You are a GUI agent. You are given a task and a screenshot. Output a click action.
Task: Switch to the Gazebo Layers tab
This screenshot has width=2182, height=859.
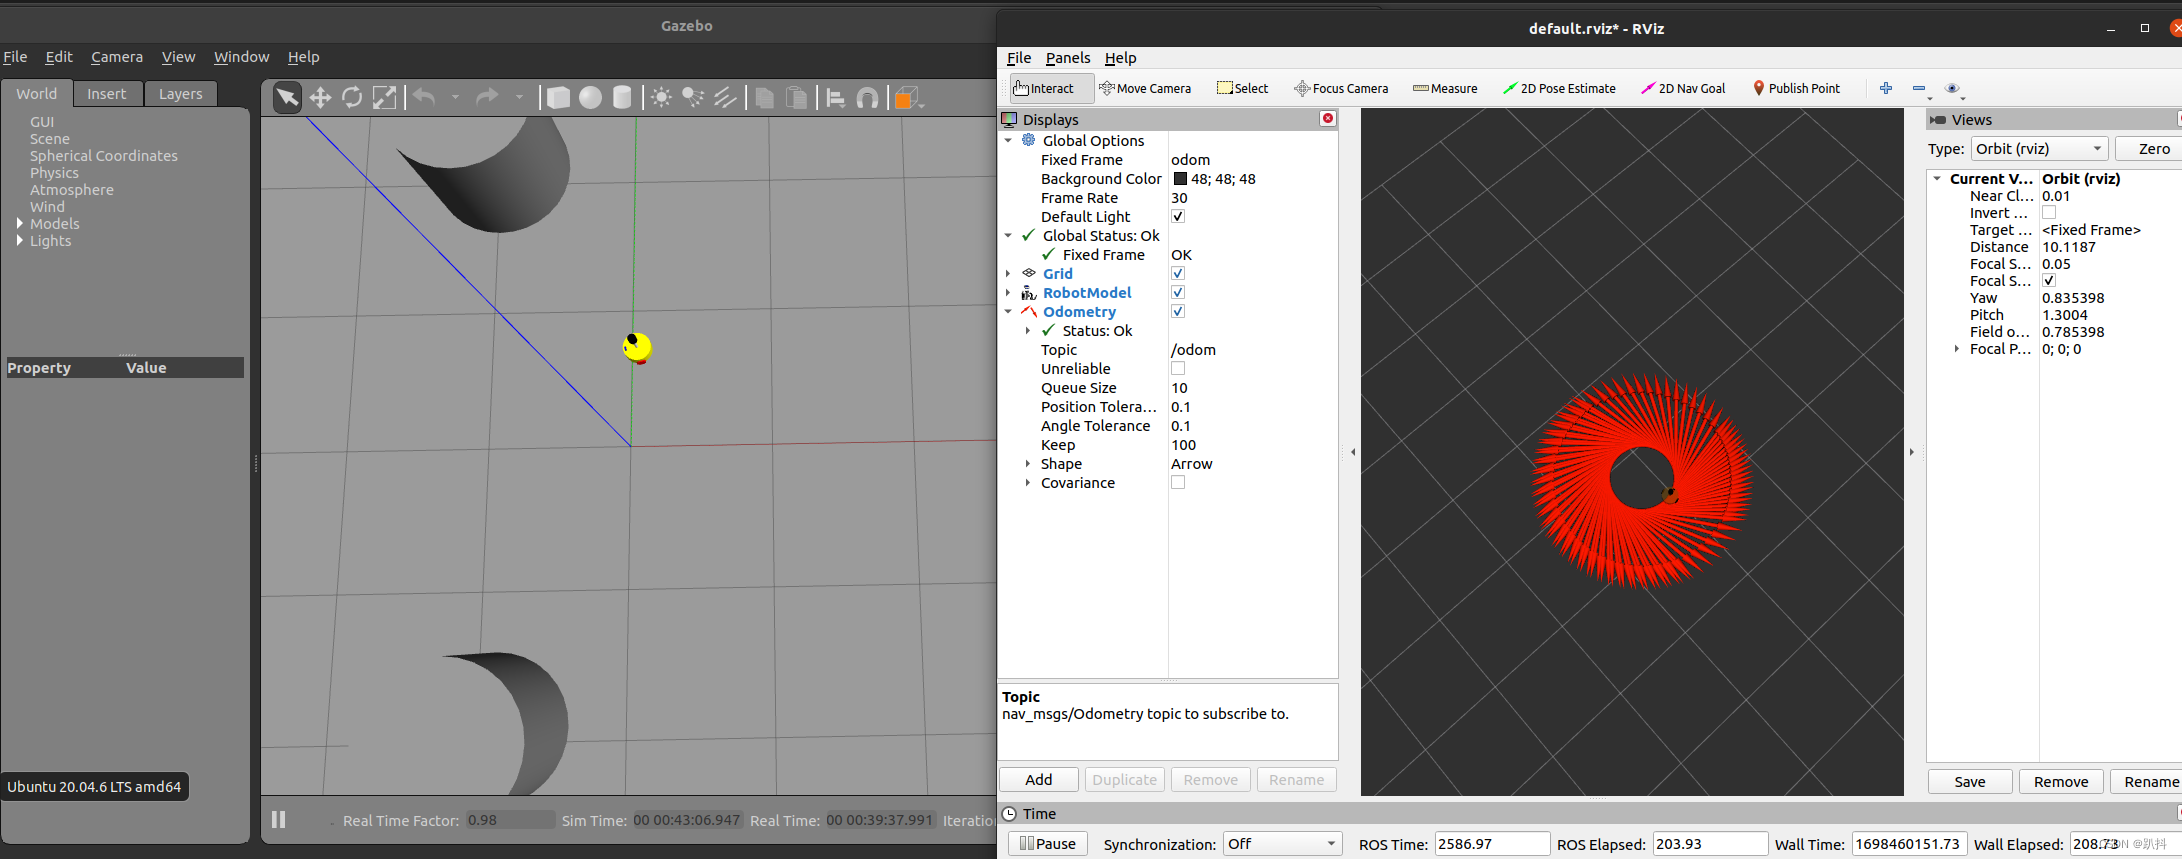pos(181,93)
